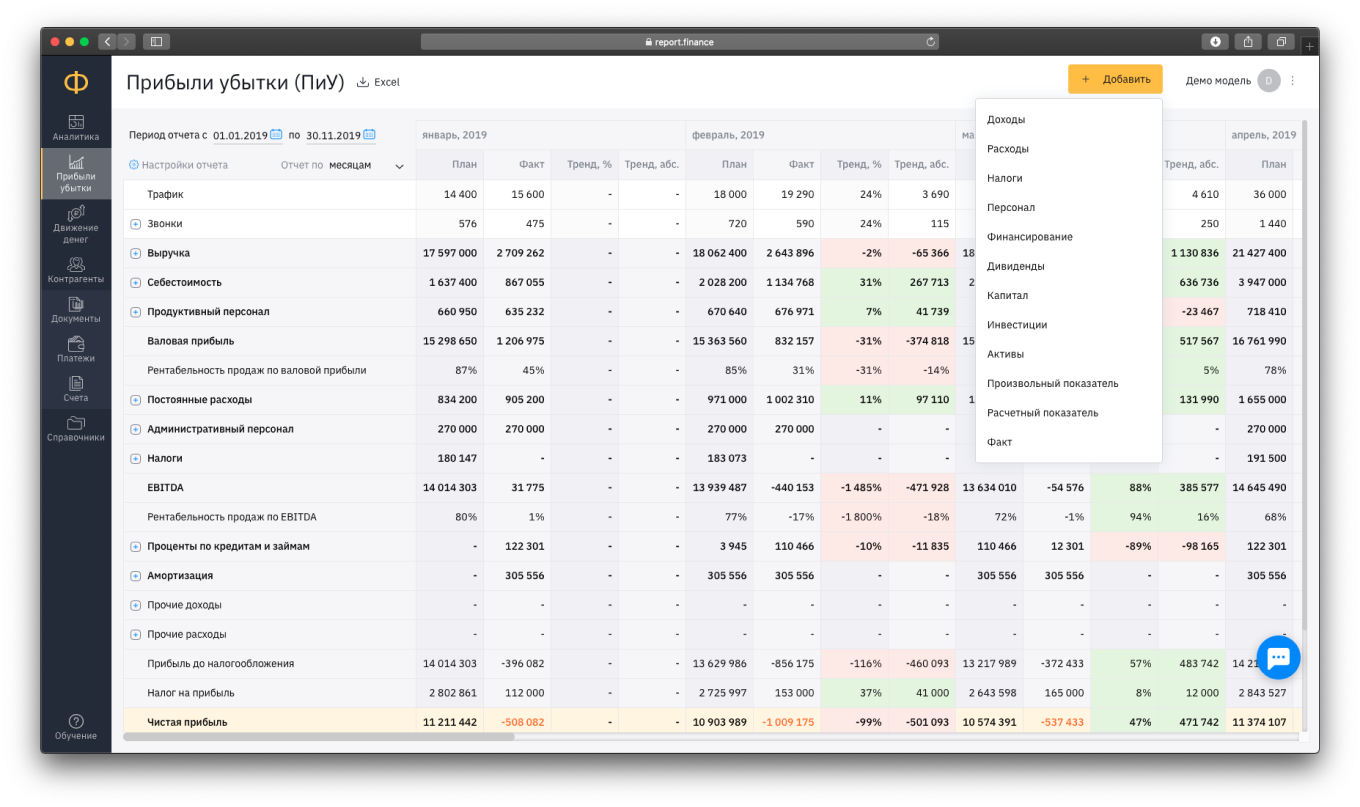Screen dimensions: 1360x807
Task: Open the Счета sidebar section
Action: (76, 389)
